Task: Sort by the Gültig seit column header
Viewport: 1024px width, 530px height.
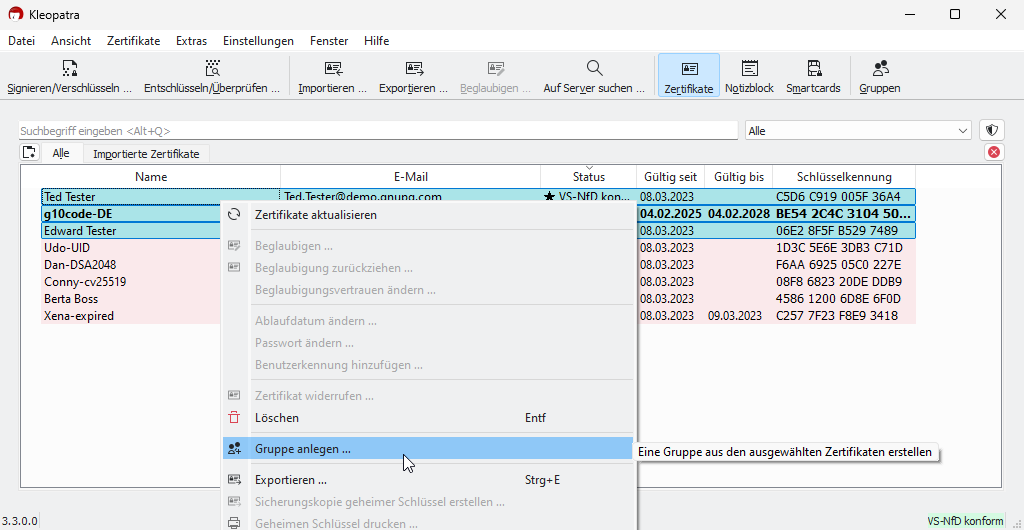Action: 671,177
